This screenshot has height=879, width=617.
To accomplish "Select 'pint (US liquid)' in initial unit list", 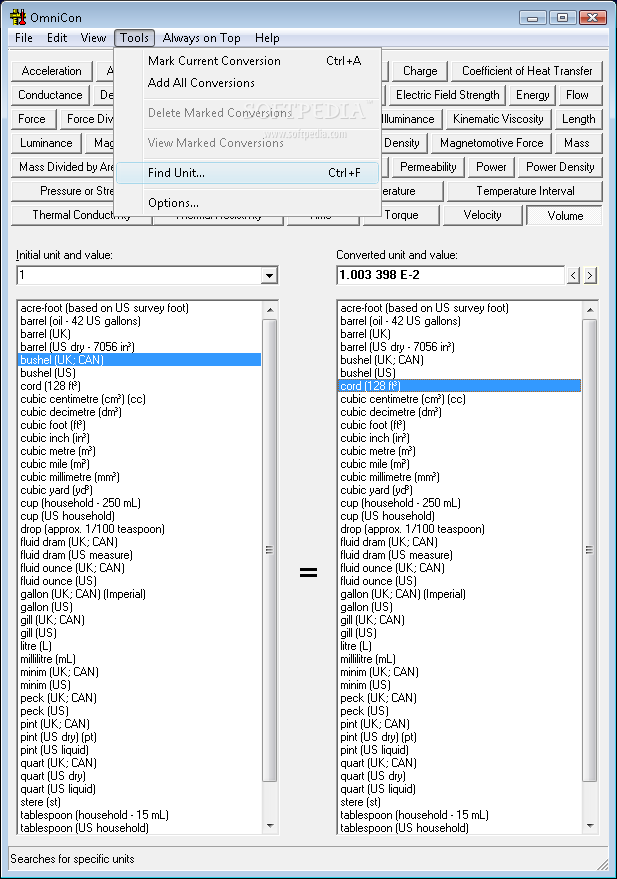I will pyautogui.click(x=140, y=750).
